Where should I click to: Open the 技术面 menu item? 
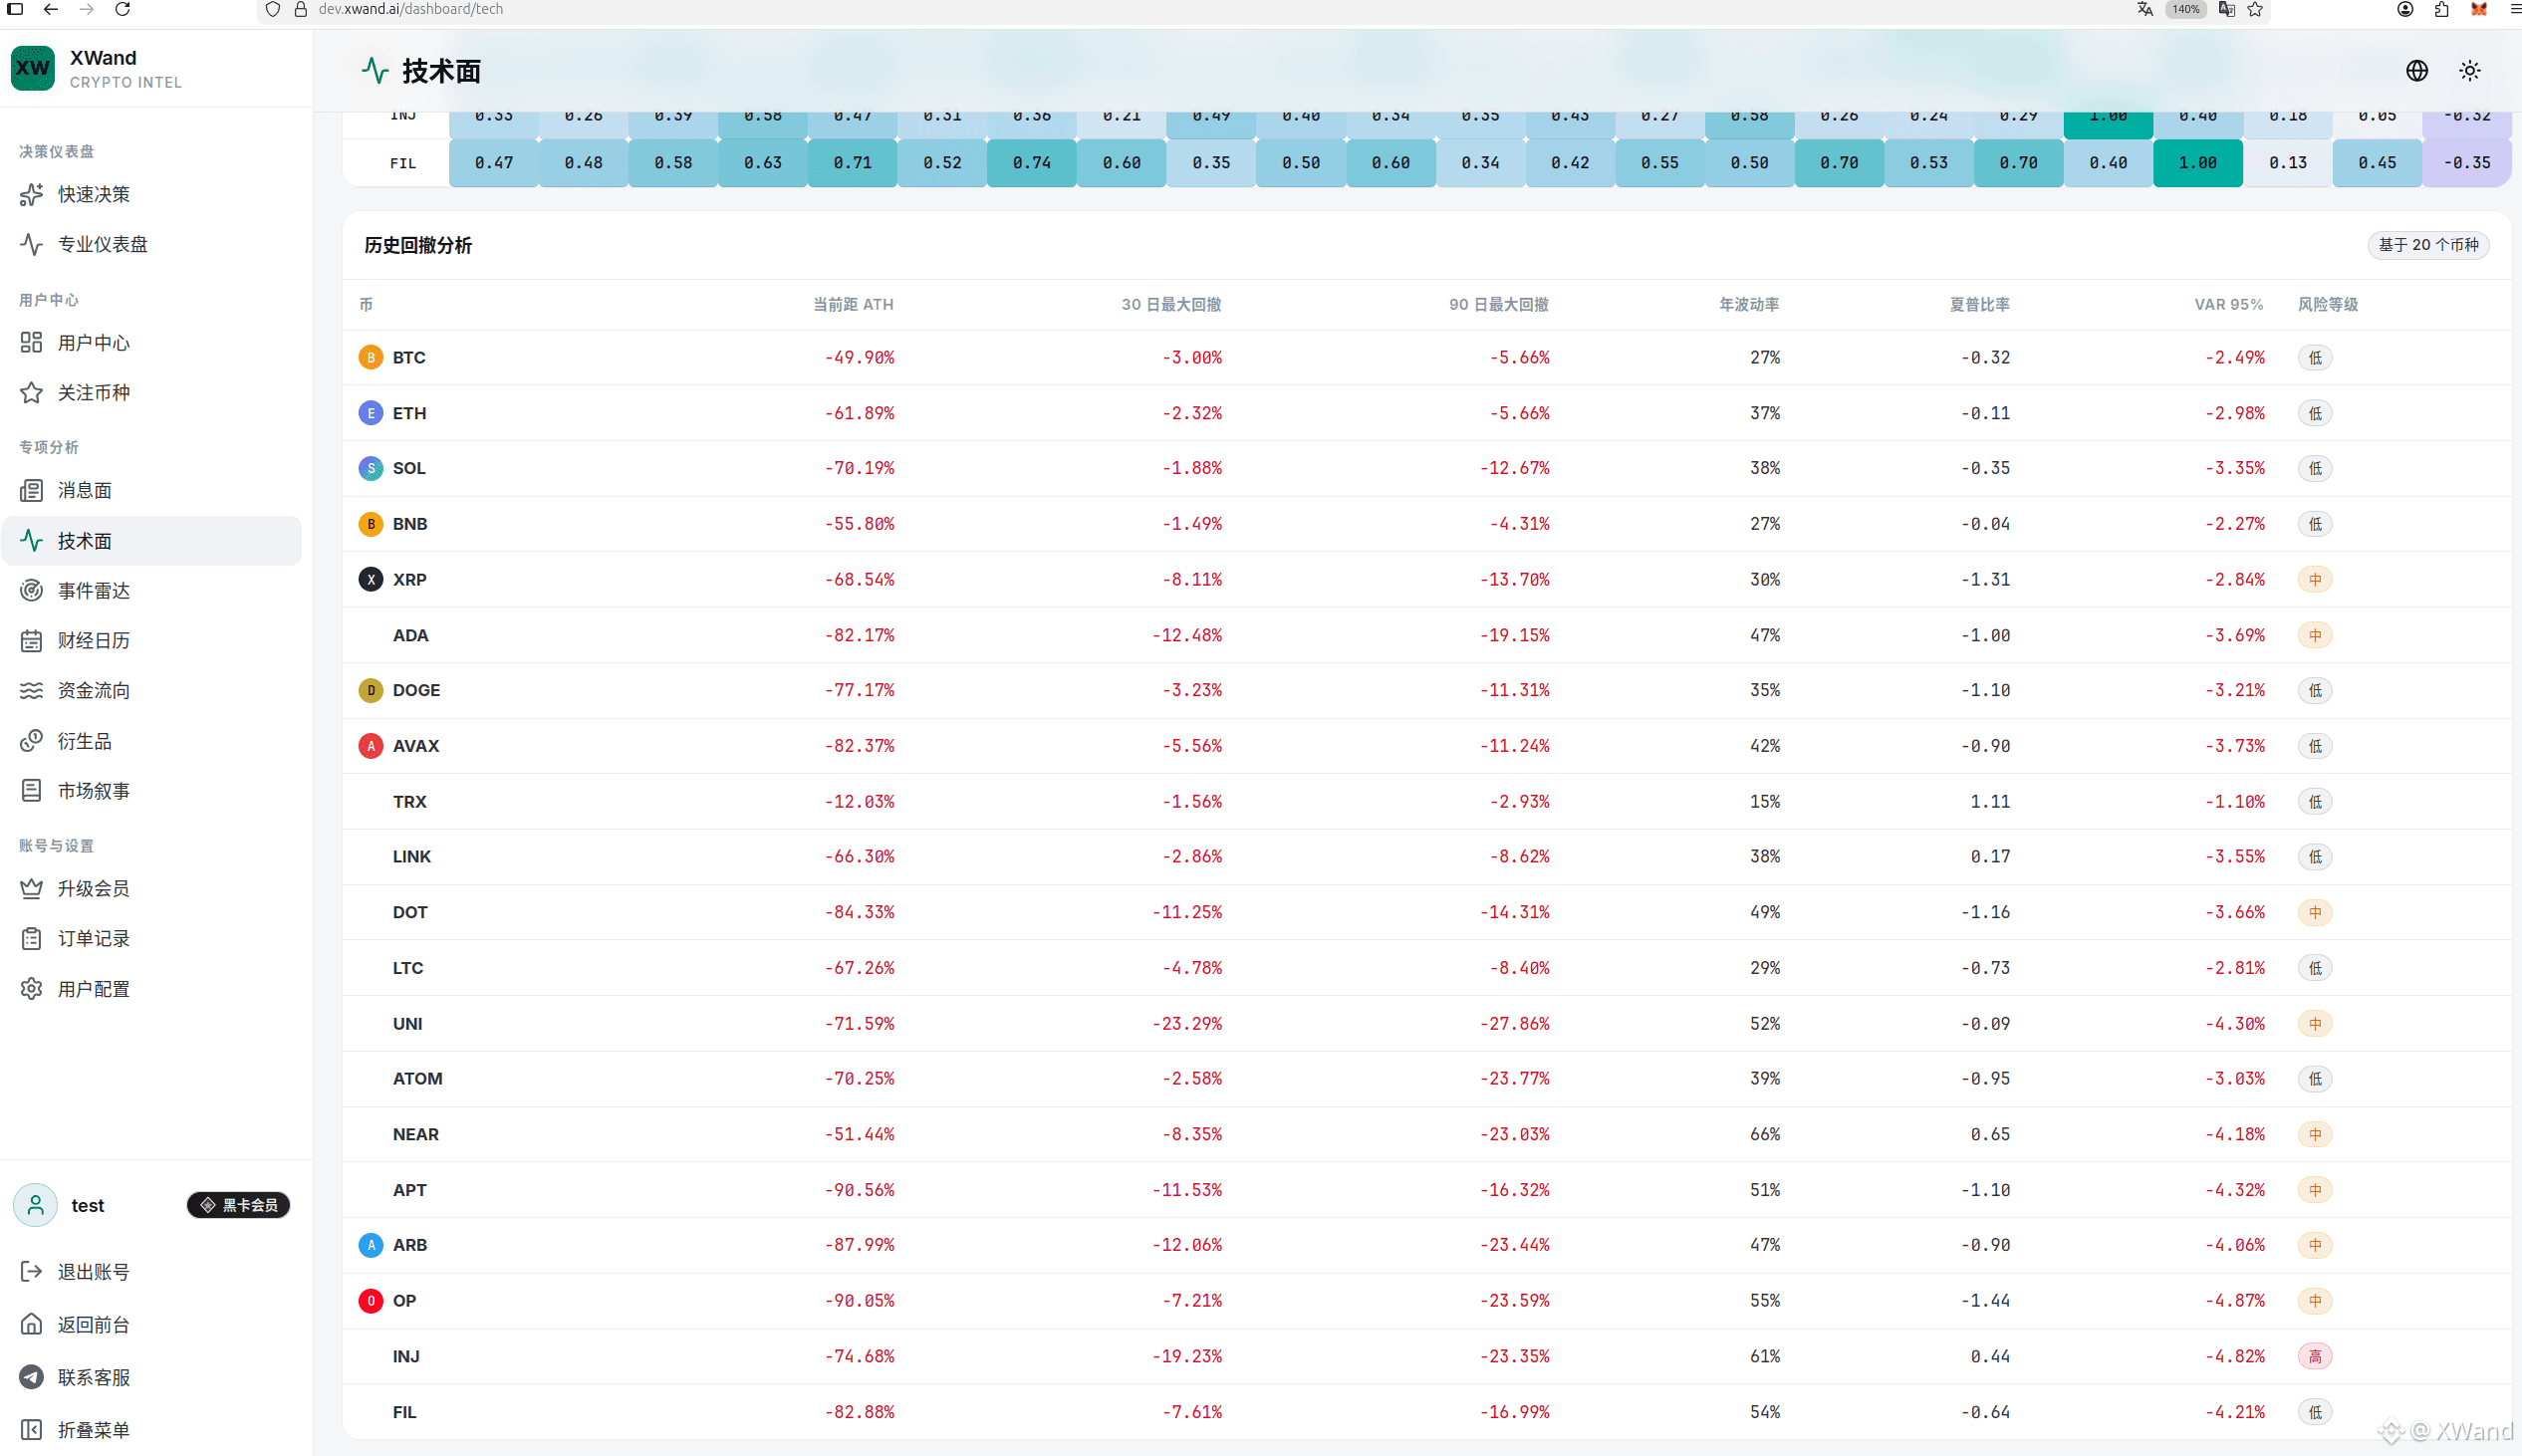pyautogui.click(x=152, y=541)
